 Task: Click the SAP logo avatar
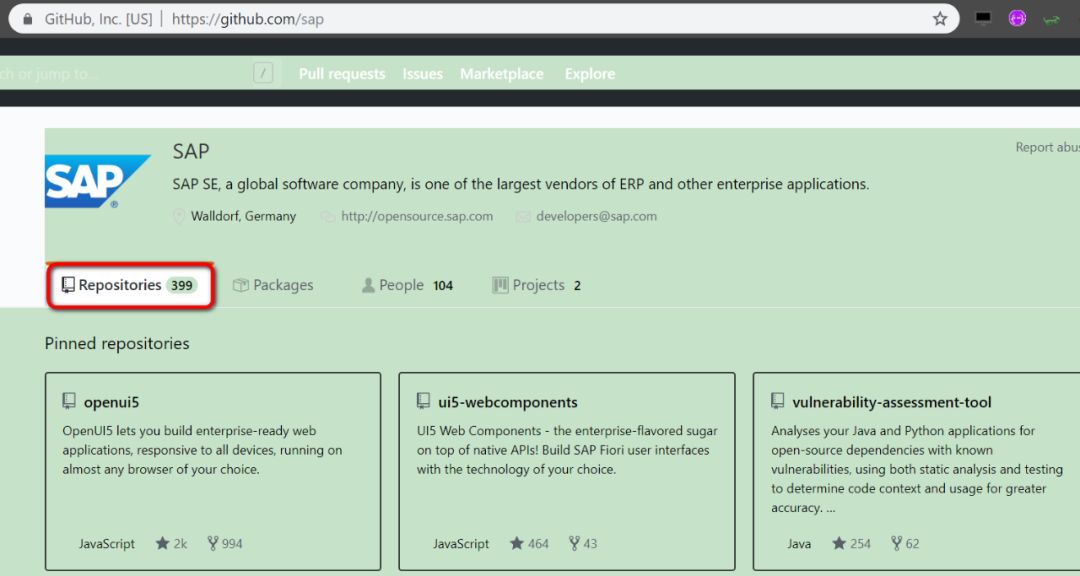(97, 181)
